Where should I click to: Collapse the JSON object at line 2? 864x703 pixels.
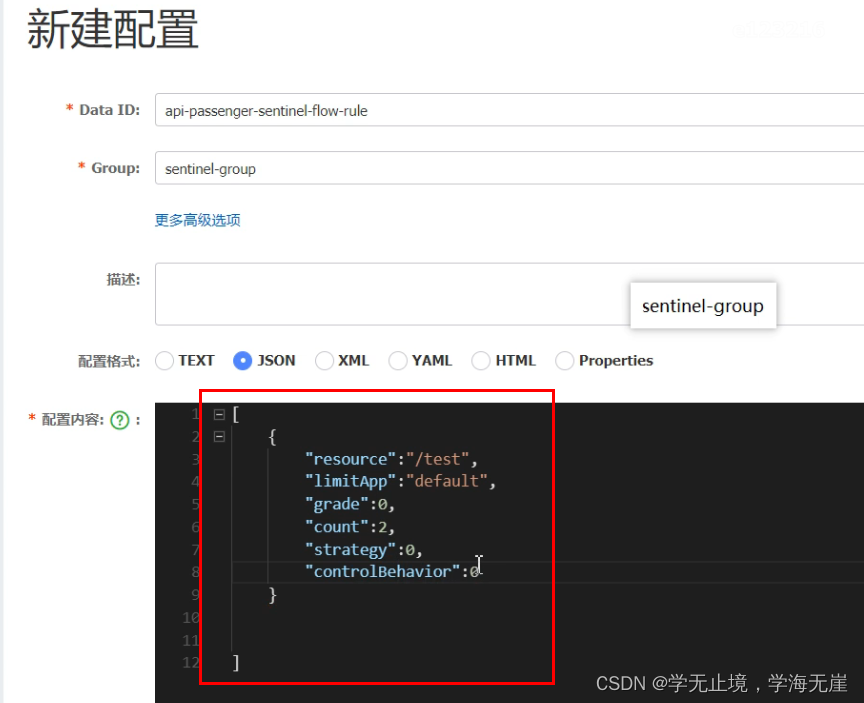coord(218,436)
